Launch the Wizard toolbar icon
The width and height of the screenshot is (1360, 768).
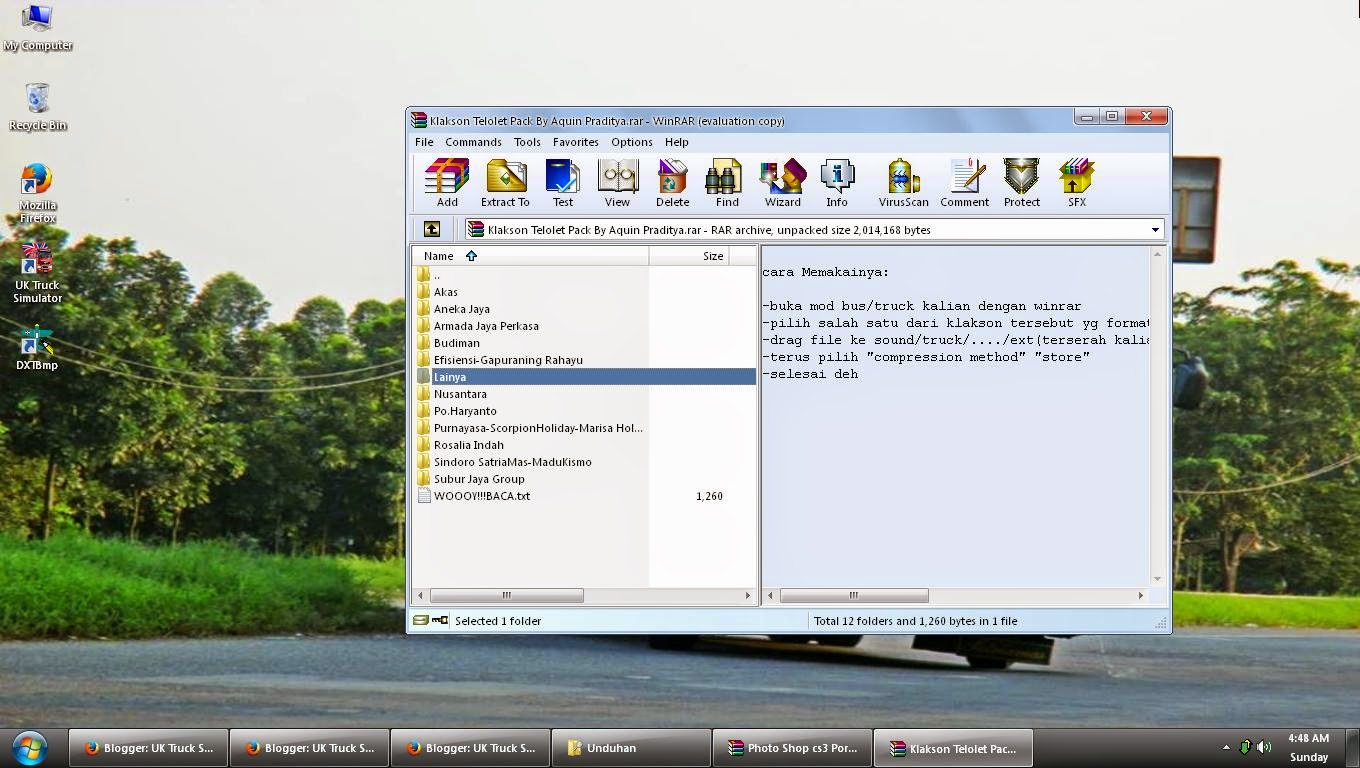click(x=782, y=182)
